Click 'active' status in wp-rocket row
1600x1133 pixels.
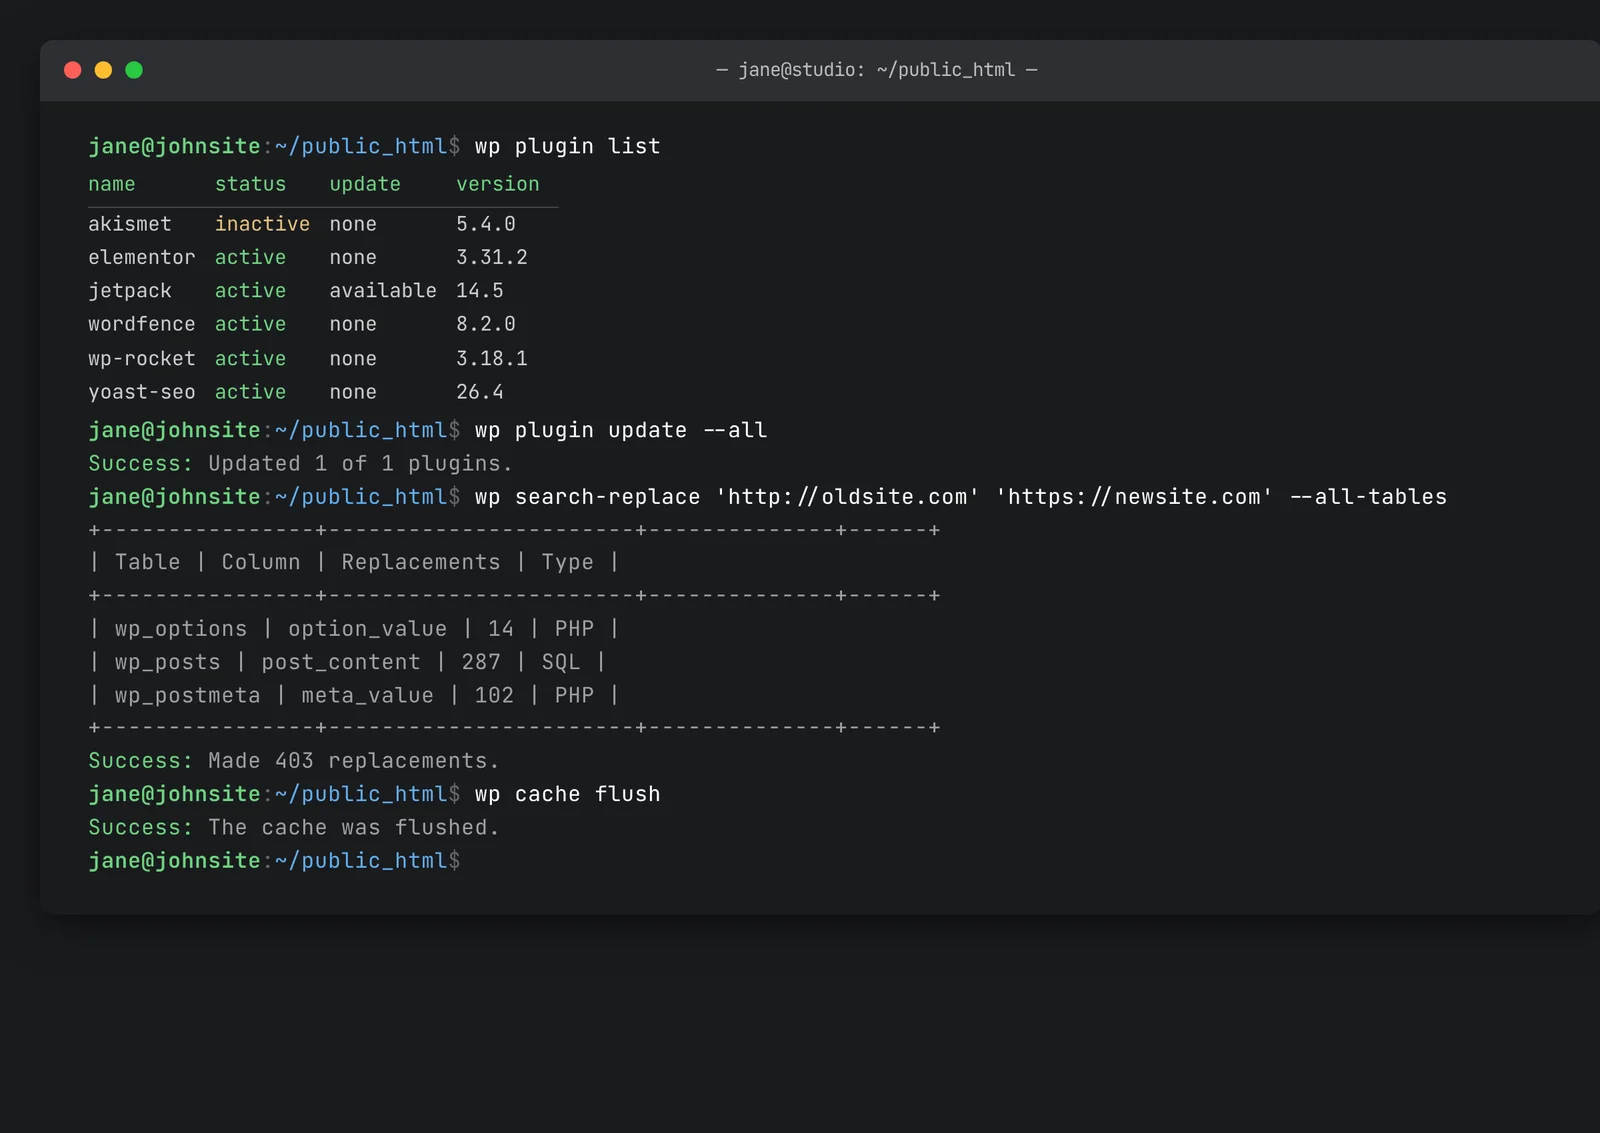click(x=250, y=358)
